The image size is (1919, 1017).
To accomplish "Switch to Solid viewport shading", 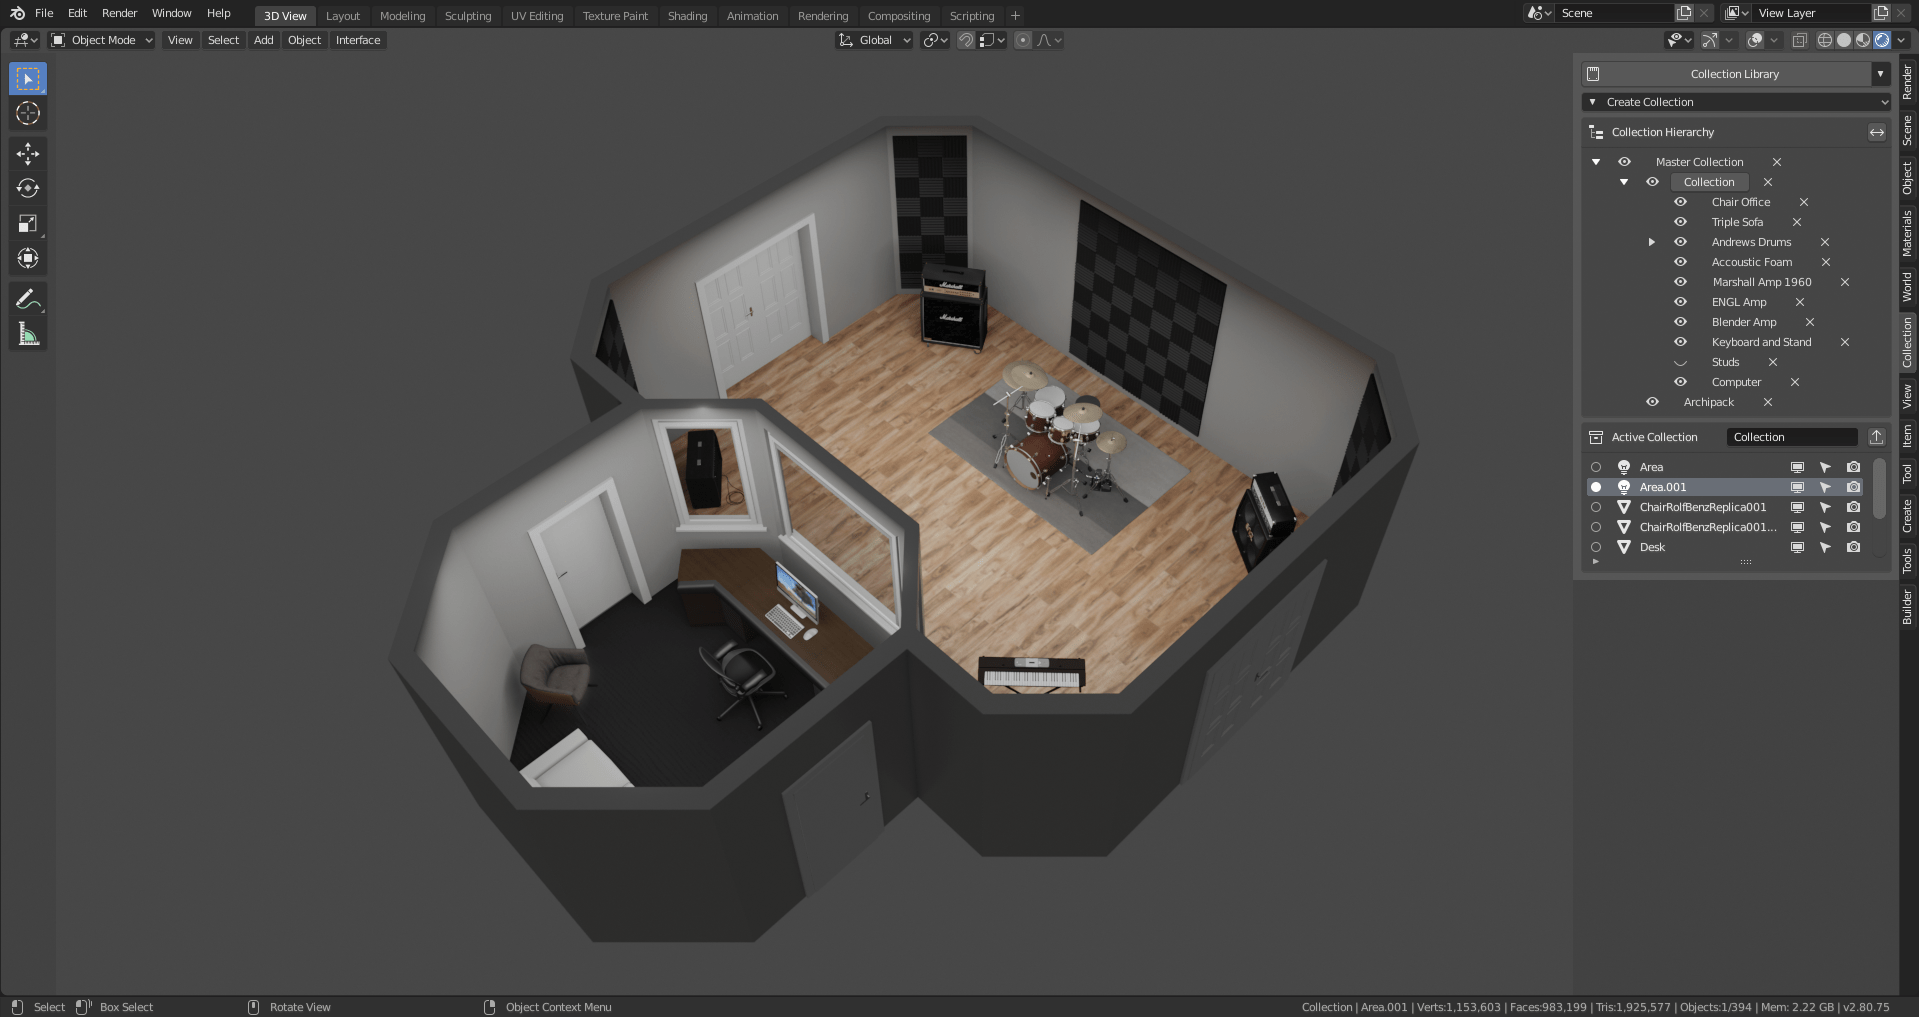I will point(1843,40).
